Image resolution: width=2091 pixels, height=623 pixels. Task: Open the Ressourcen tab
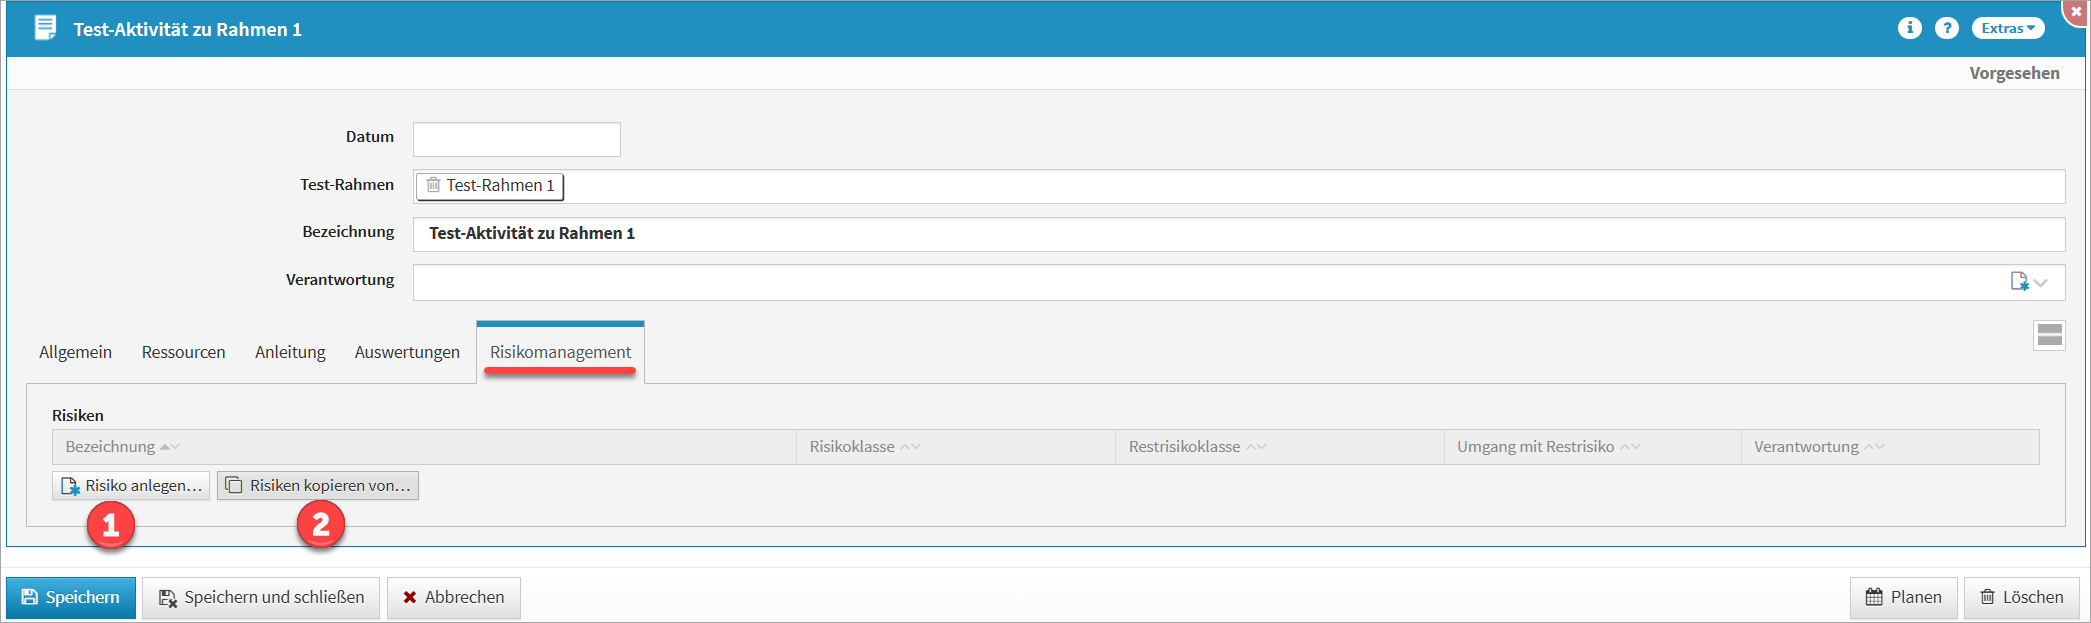click(183, 352)
